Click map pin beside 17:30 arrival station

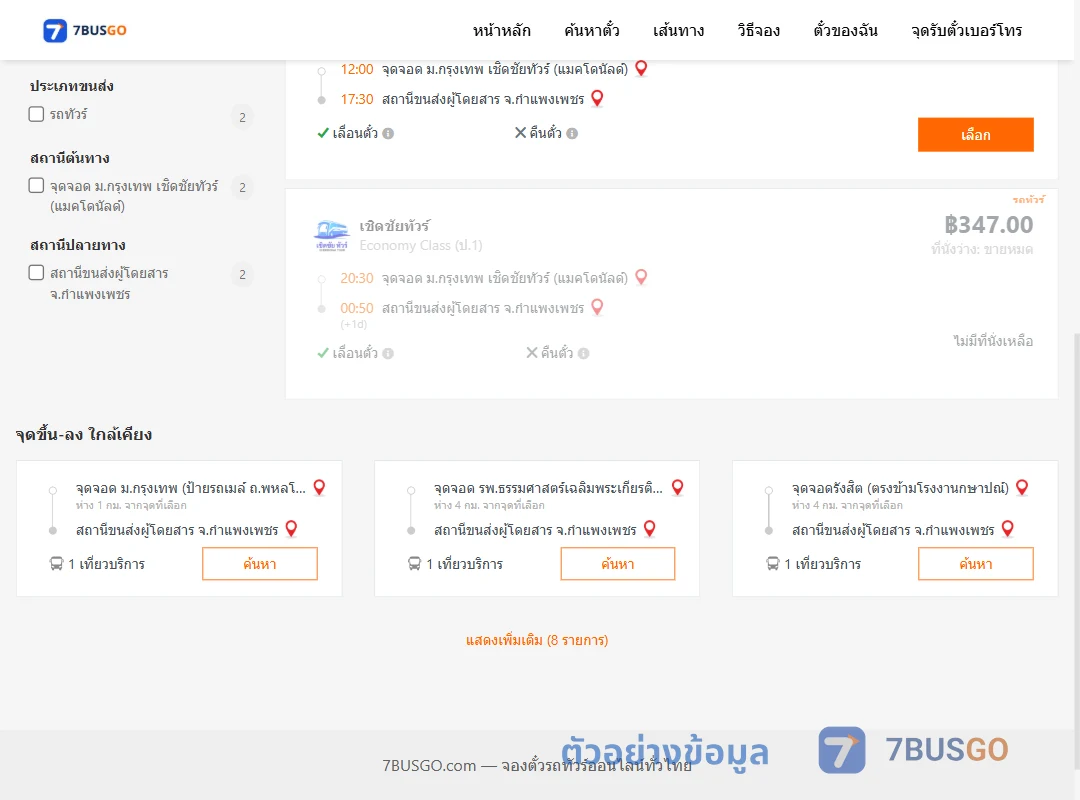597,99
